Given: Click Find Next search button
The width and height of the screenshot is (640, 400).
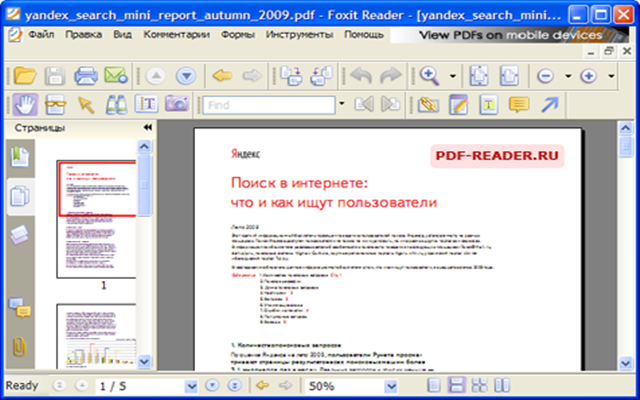Looking at the screenshot, I should 391,104.
